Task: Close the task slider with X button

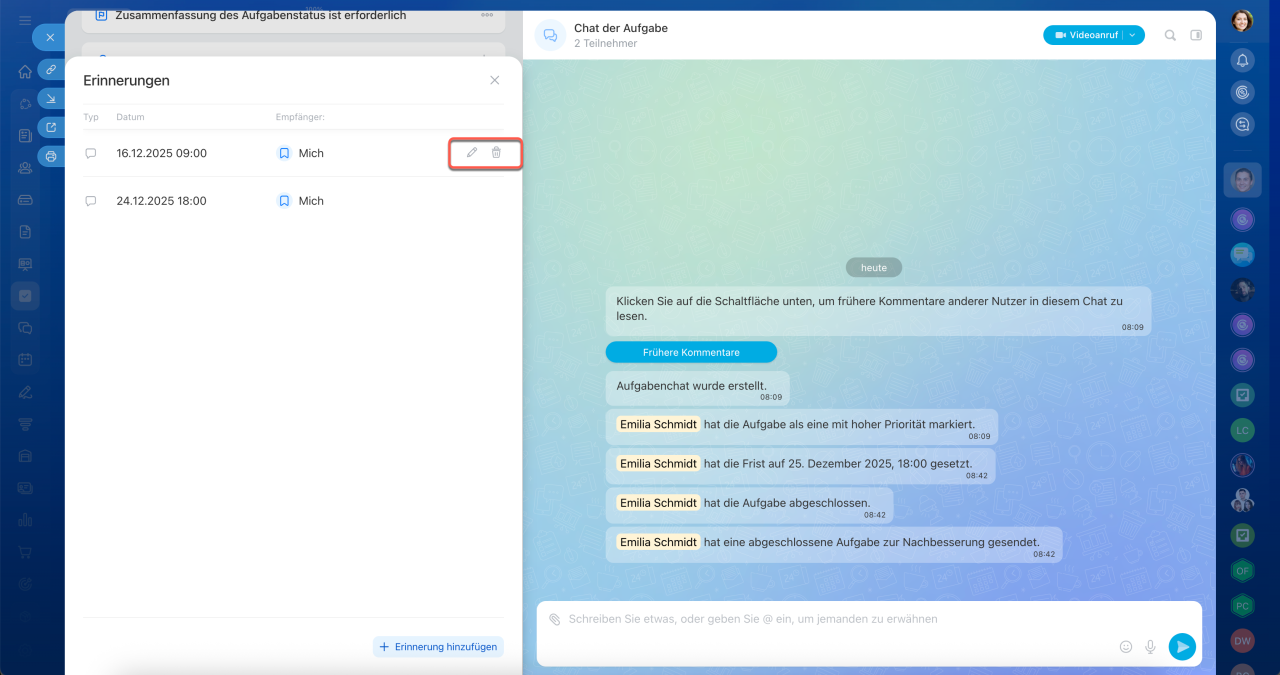Action: pyautogui.click(x=50, y=37)
